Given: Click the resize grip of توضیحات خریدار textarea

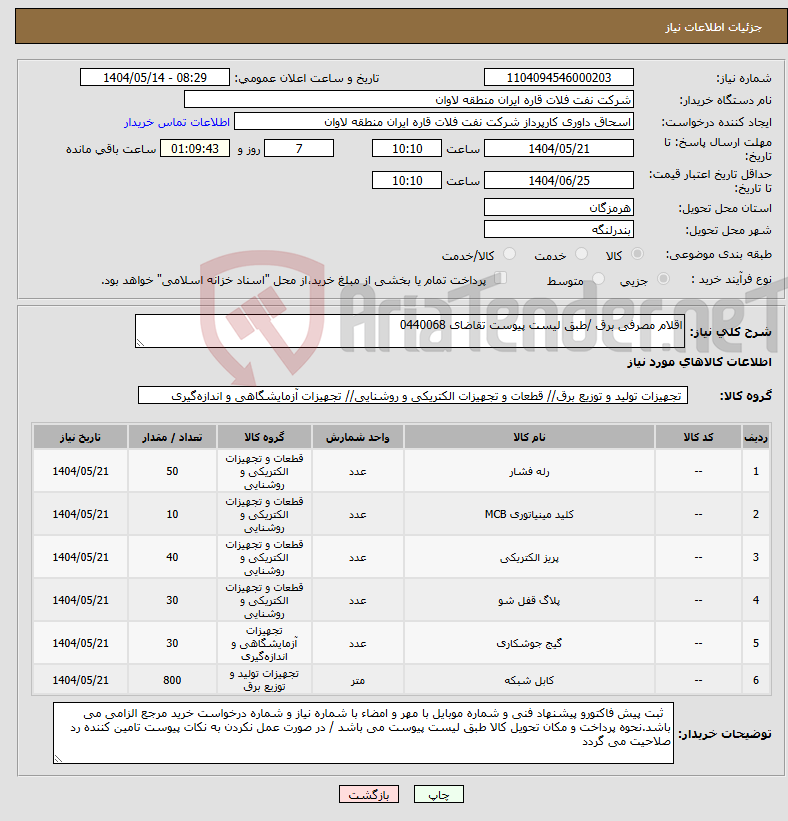Looking at the screenshot, I should point(58,759).
